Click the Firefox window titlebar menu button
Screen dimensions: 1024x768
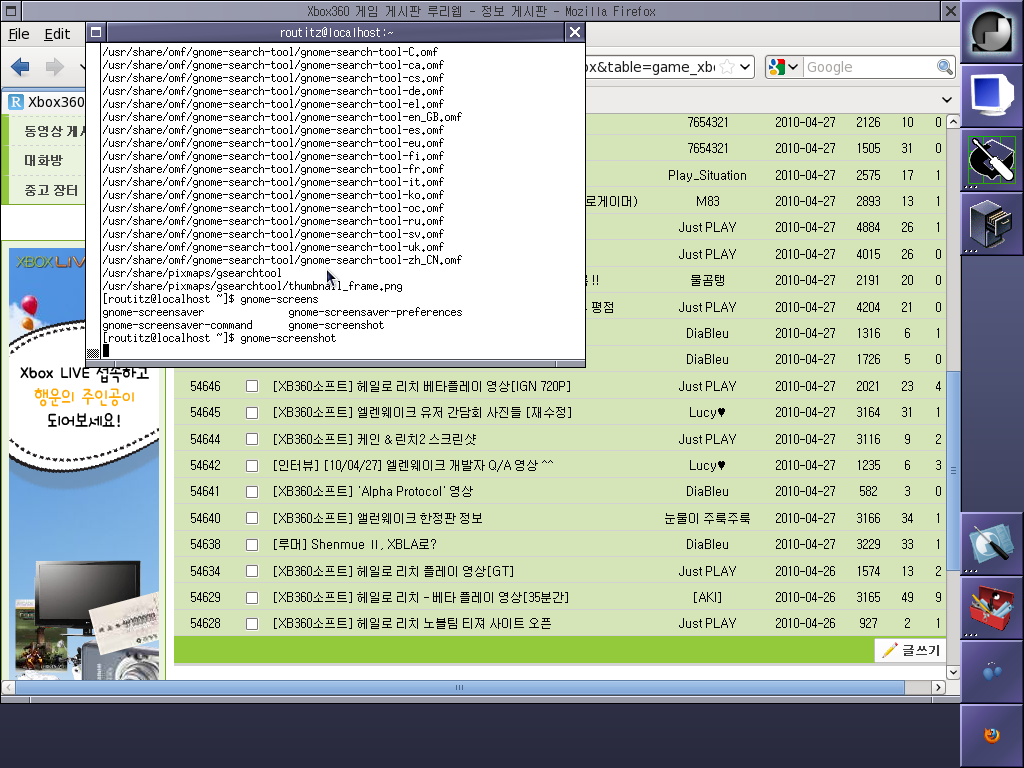[x=11, y=10]
